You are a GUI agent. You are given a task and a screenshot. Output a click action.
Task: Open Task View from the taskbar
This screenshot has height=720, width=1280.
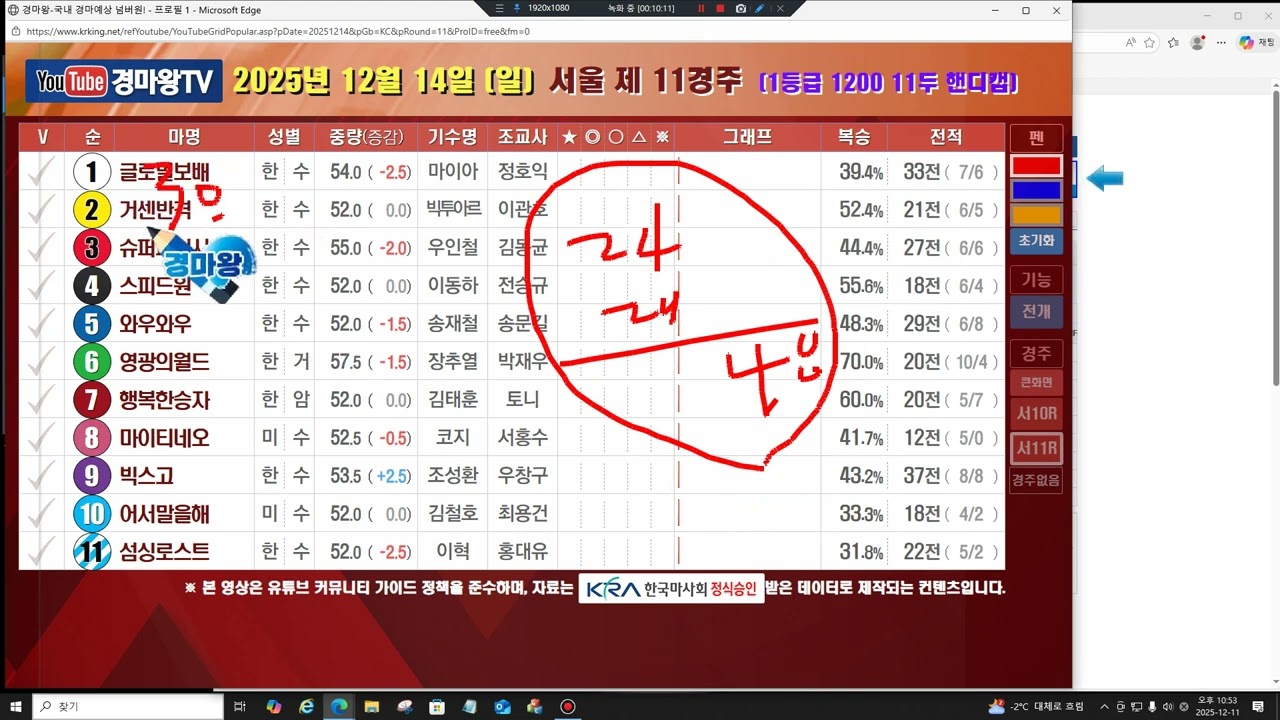tap(240, 706)
